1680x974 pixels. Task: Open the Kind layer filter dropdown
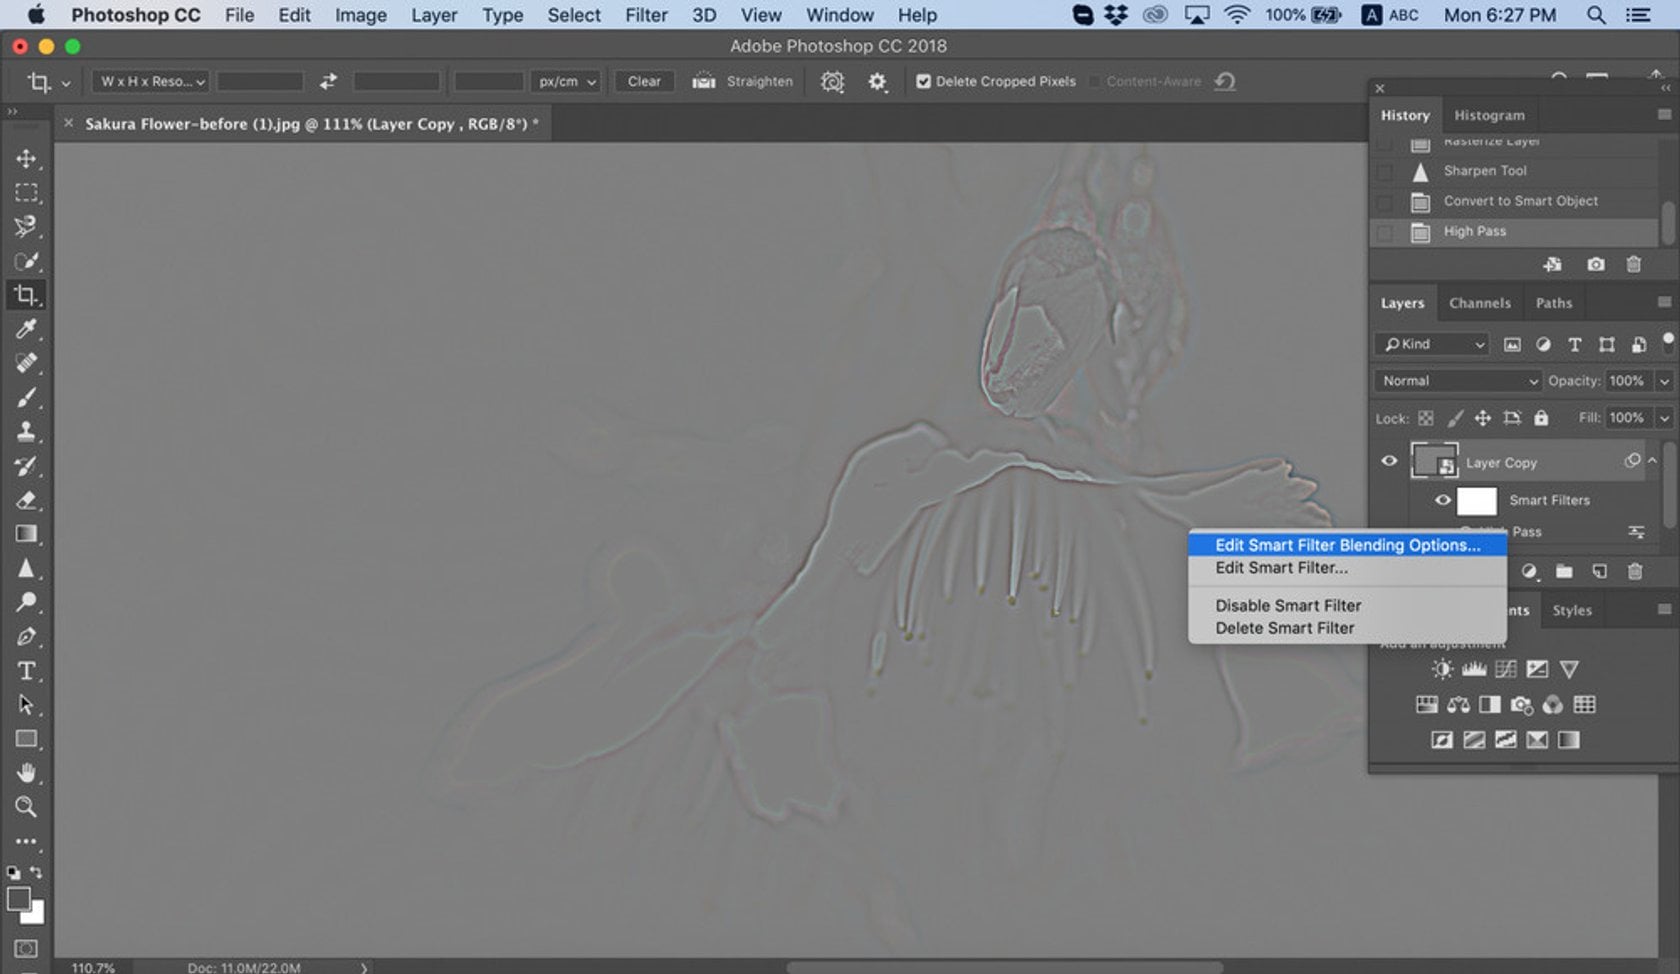click(x=1432, y=344)
